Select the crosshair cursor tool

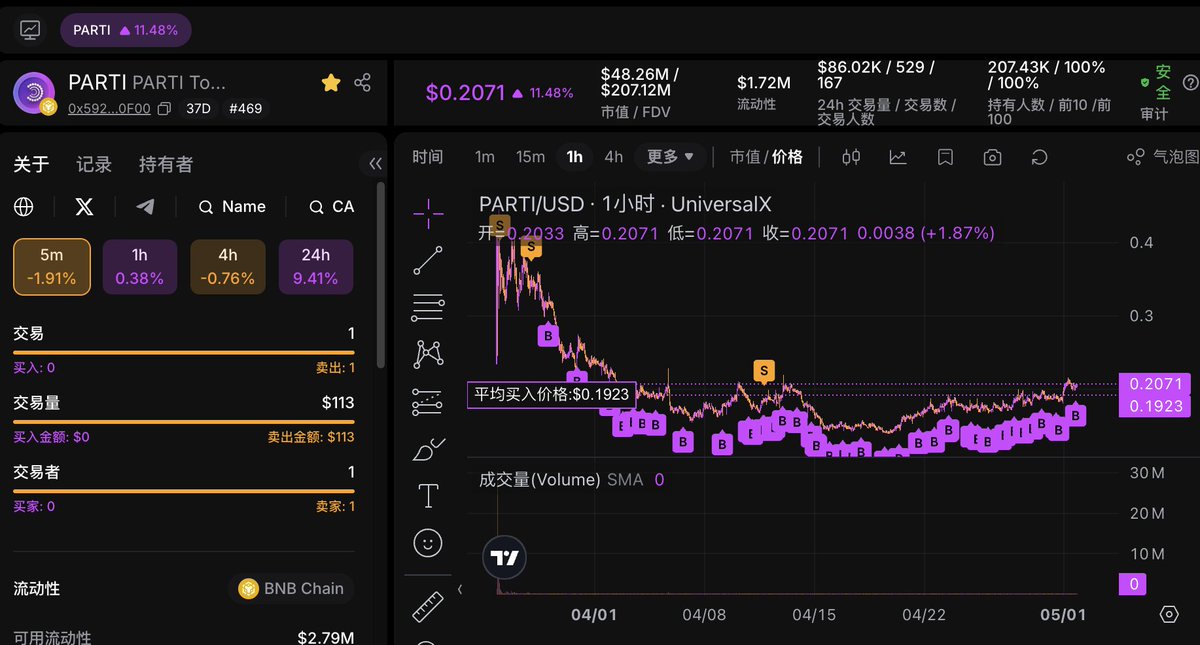428,212
